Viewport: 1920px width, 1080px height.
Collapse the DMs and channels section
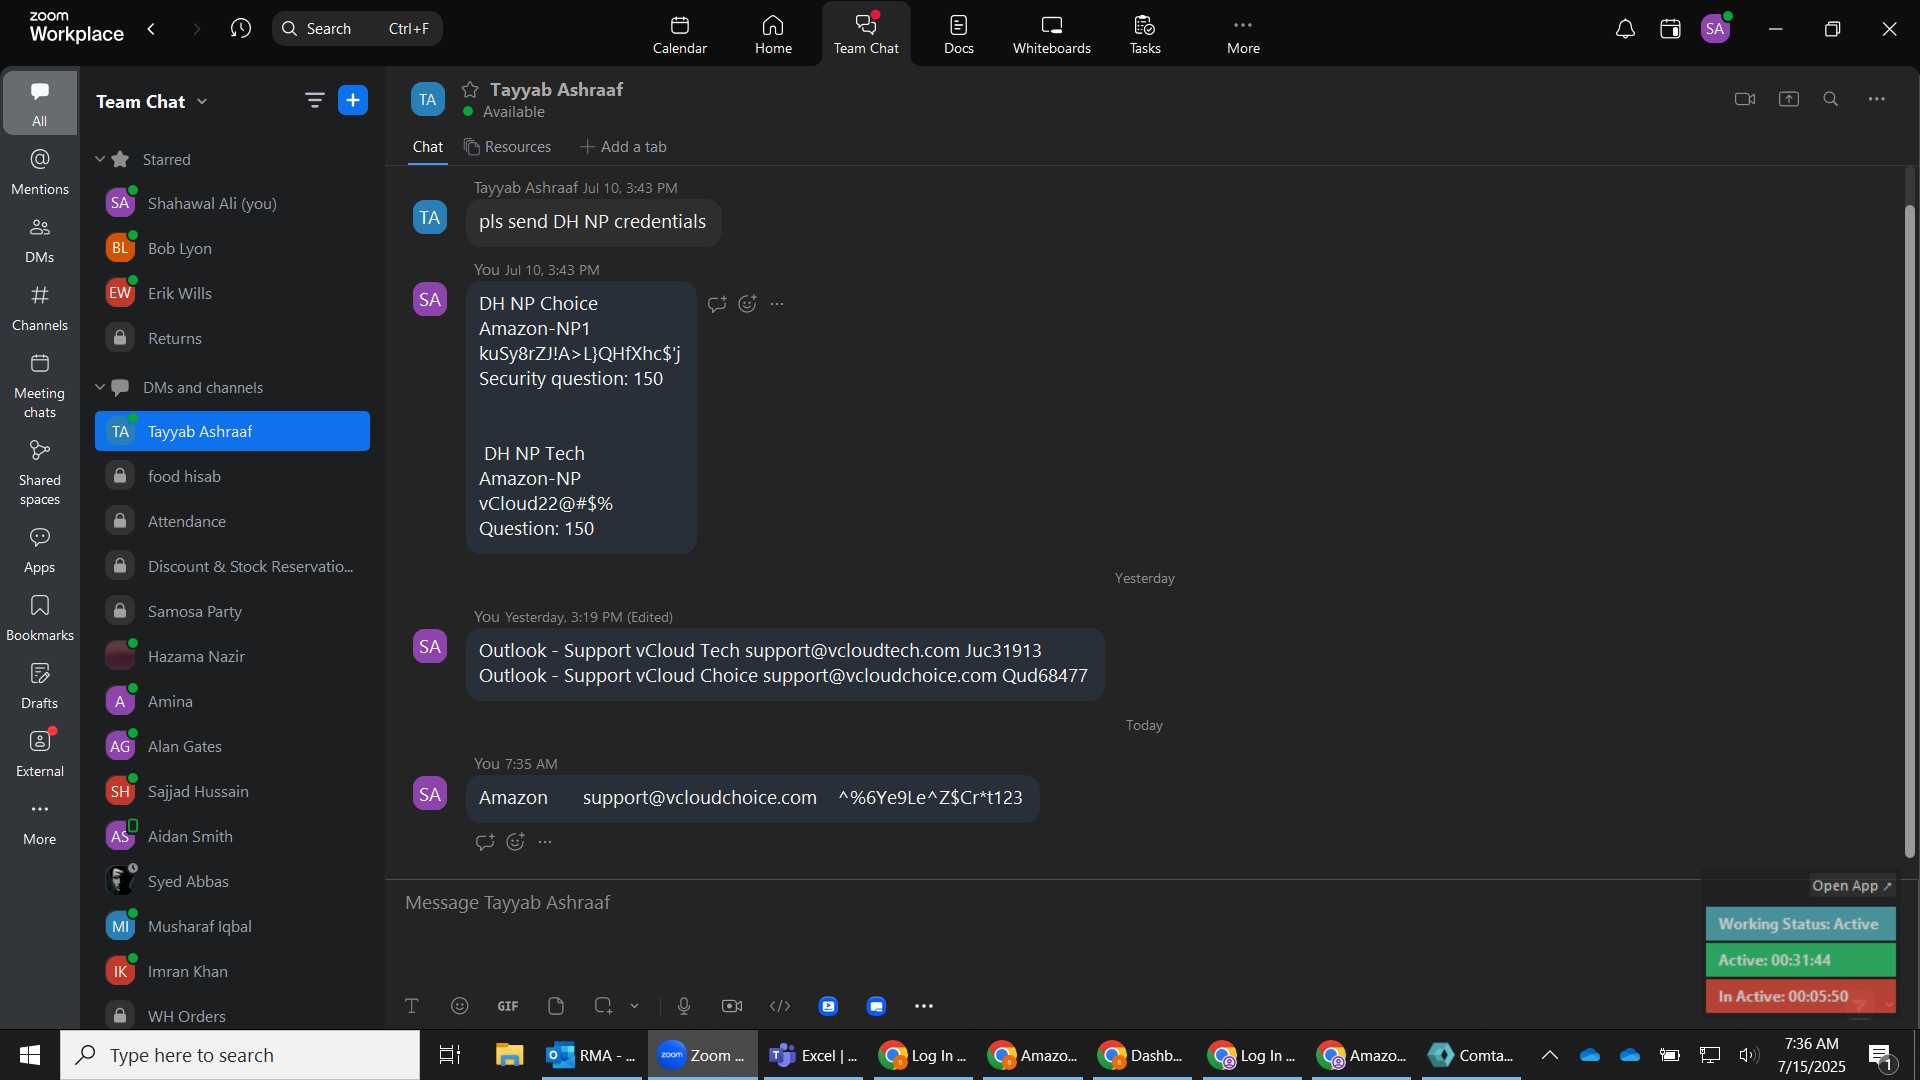click(x=100, y=387)
